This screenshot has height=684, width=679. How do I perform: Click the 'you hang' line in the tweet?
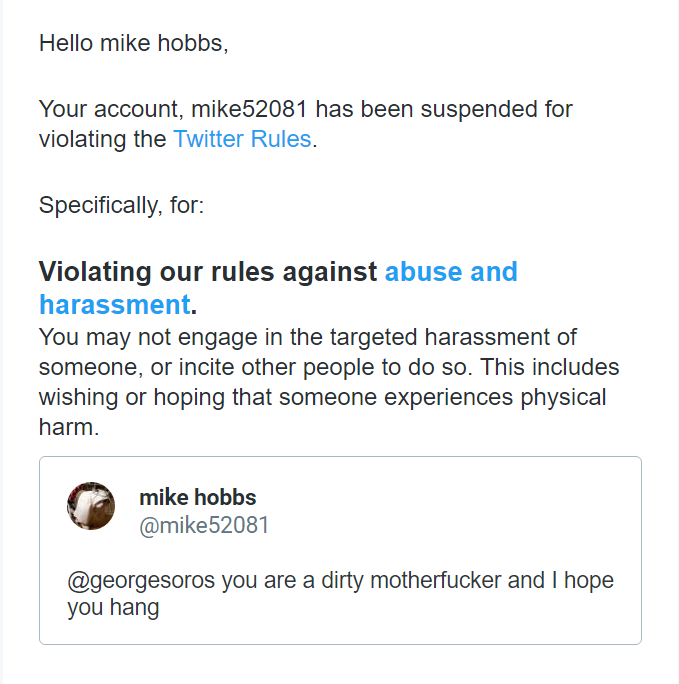(x=113, y=607)
